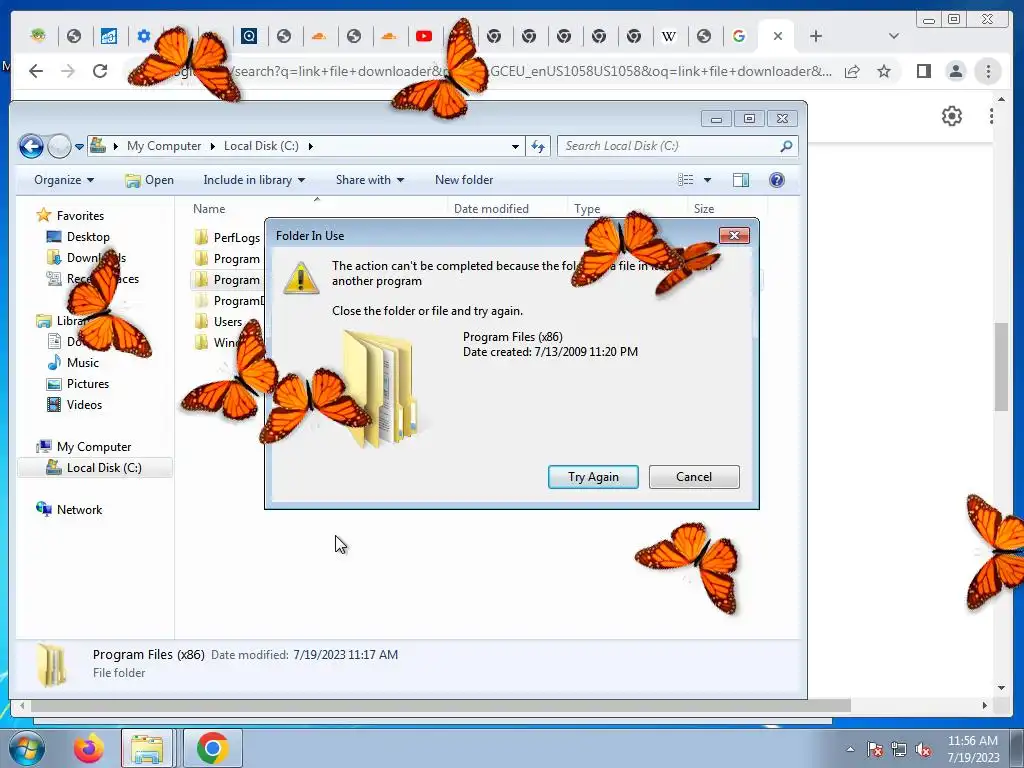
Task: Click Explorer refresh button
Action: pyautogui.click(x=538, y=146)
